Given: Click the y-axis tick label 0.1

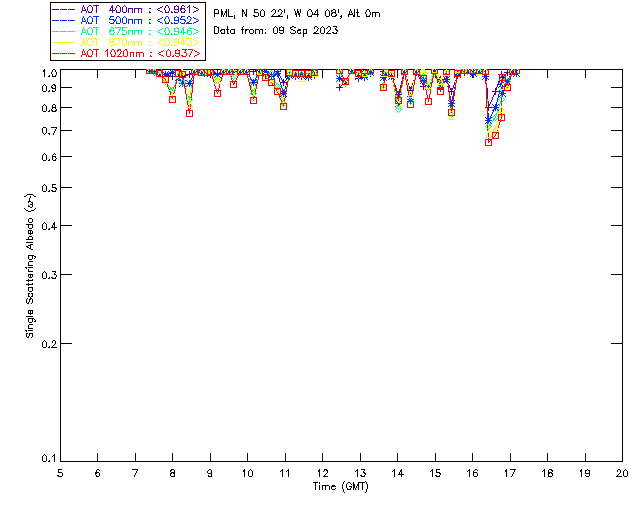Looking at the screenshot, I should 49,459.
